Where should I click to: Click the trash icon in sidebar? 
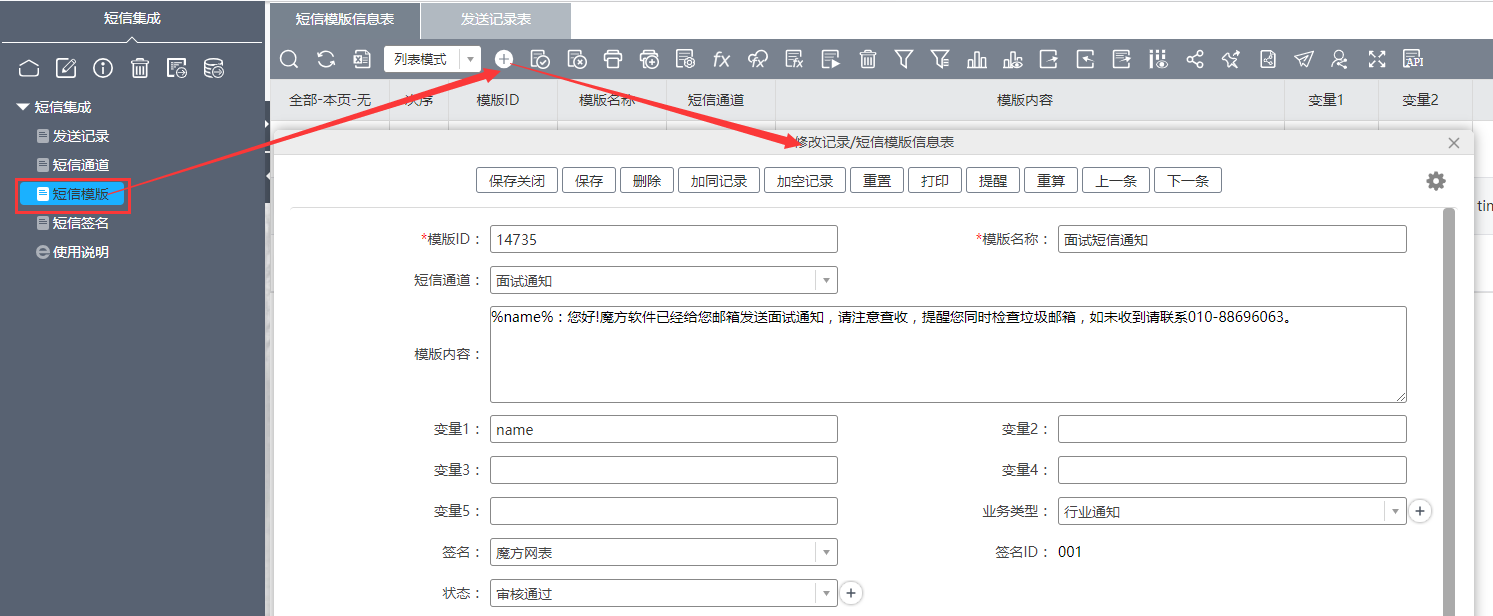point(140,68)
